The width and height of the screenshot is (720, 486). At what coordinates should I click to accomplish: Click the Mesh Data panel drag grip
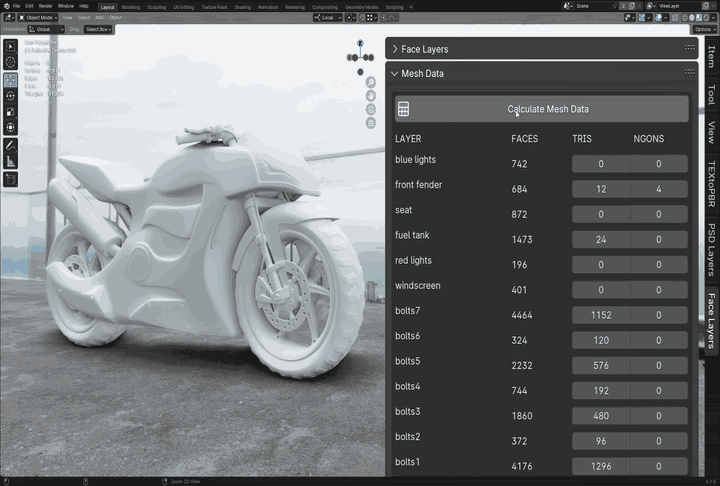(690, 72)
